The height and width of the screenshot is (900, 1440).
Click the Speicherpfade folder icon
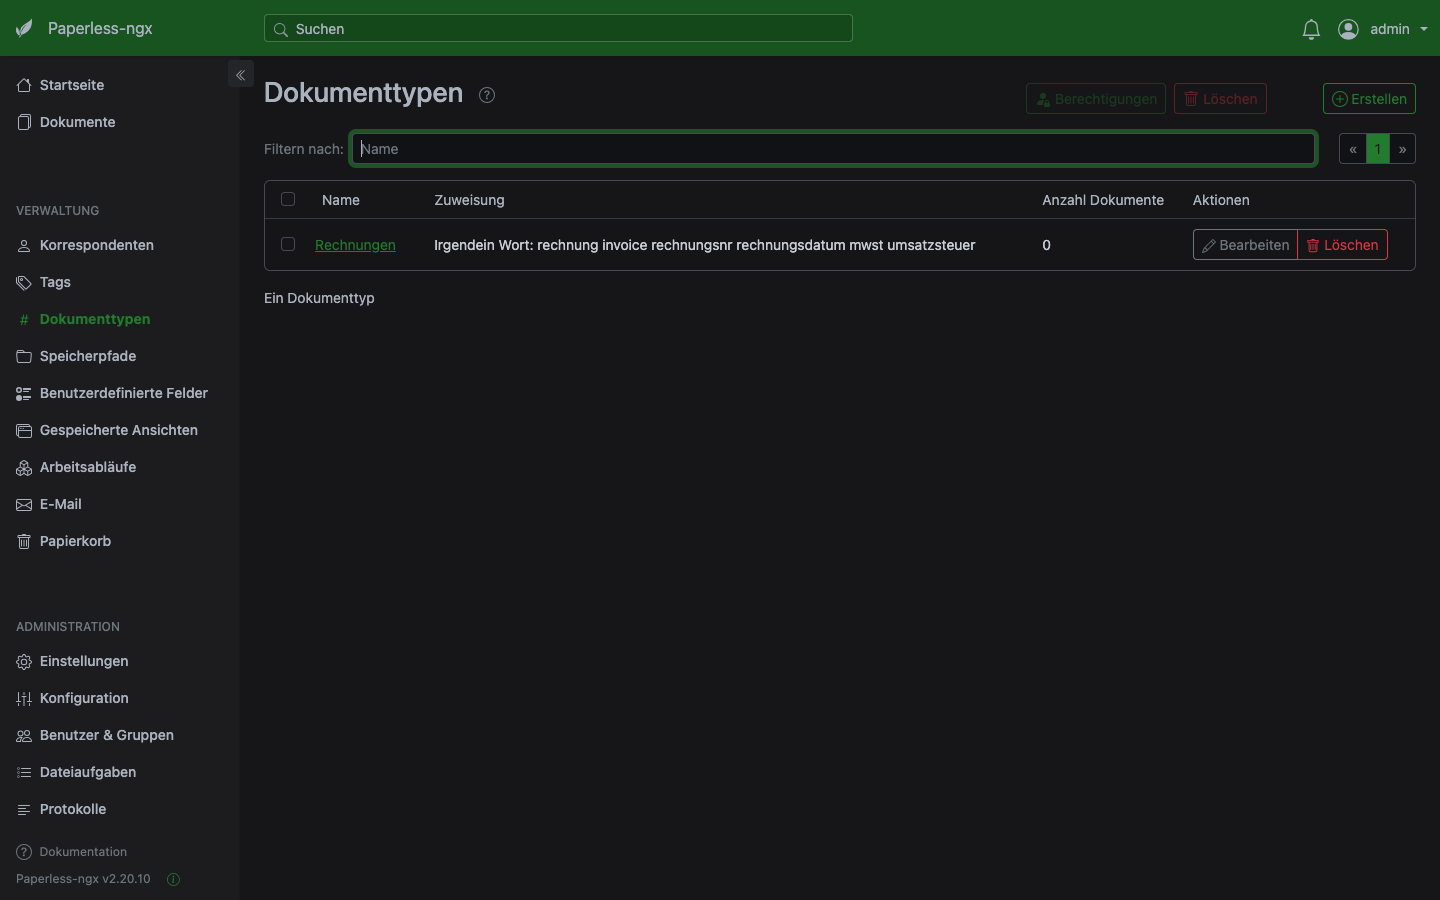click(x=22, y=356)
